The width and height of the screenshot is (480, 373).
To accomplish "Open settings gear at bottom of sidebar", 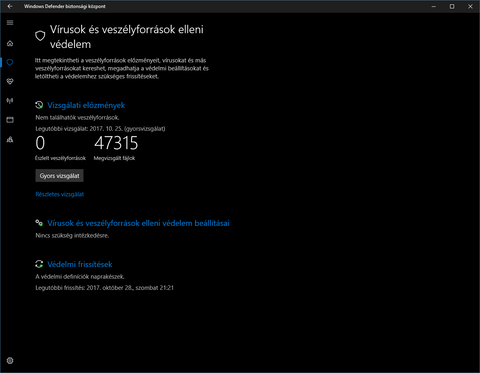I will pos(10,361).
